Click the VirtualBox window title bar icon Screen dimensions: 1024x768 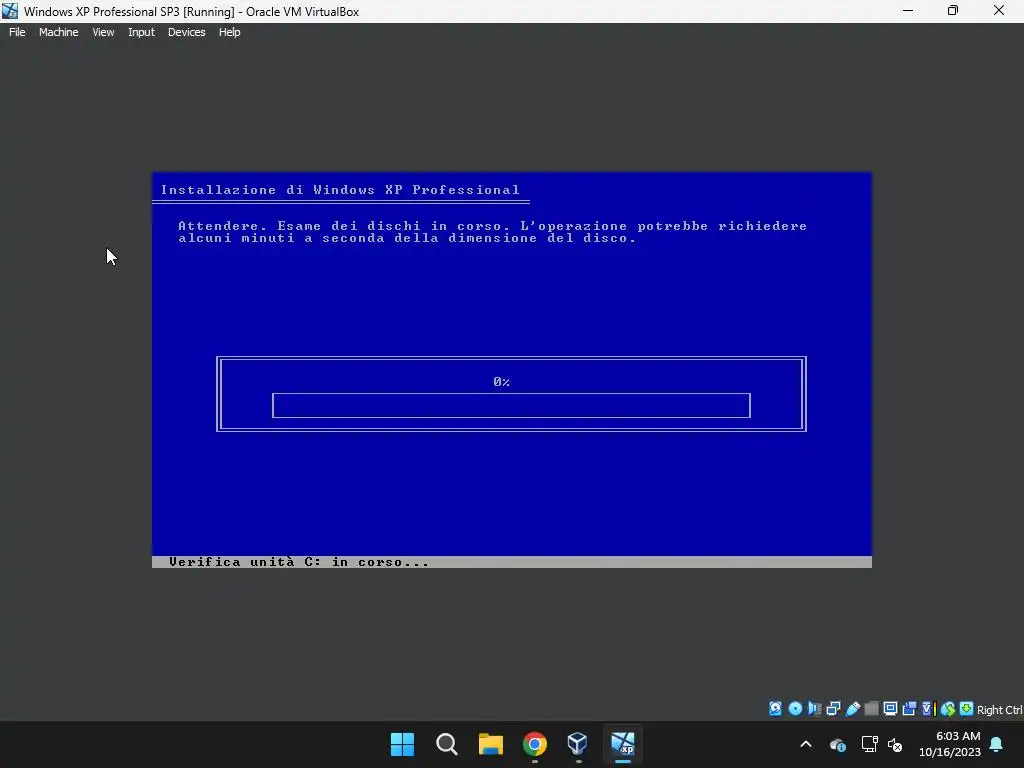click(10, 11)
